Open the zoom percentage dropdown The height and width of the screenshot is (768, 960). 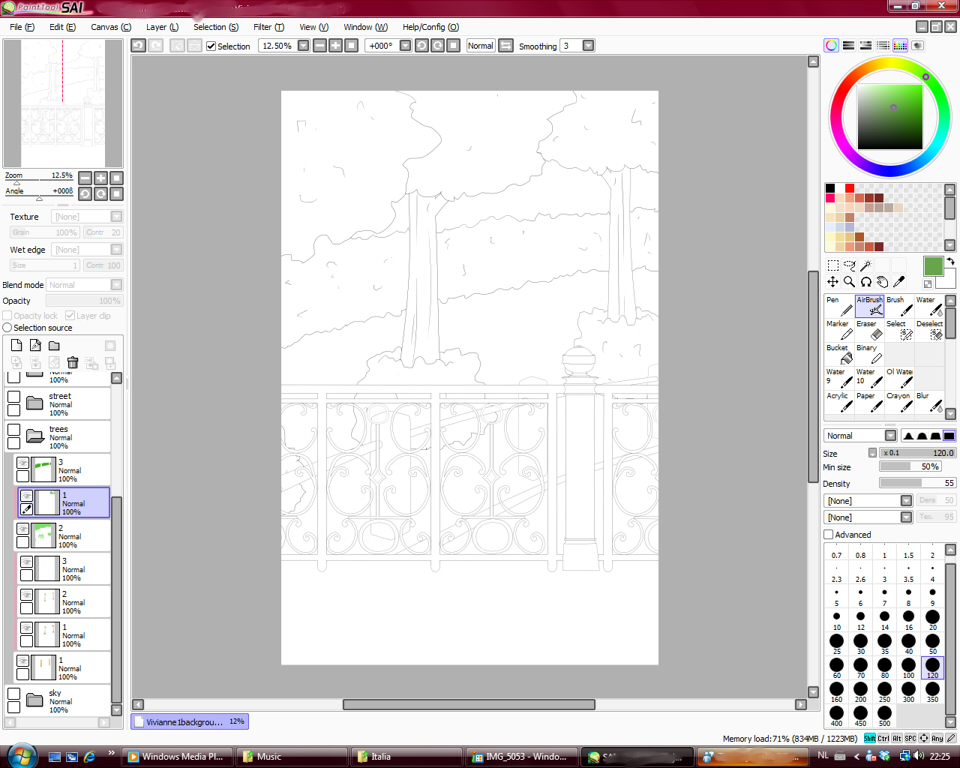[x=303, y=46]
